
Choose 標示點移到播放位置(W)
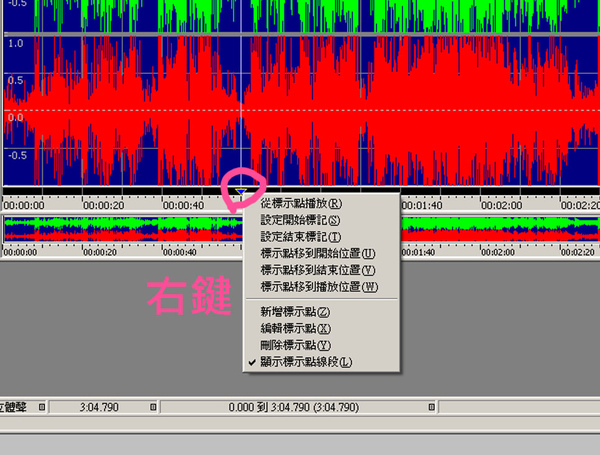click(x=321, y=287)
